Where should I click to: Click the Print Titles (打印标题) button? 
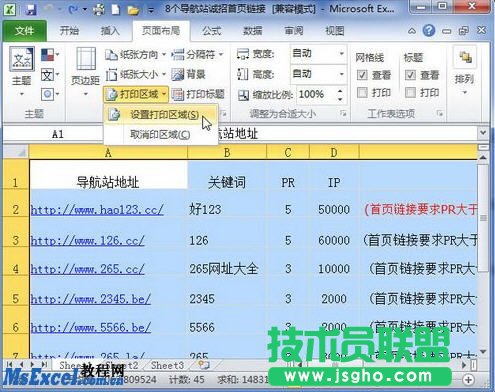tap(198, 94)
